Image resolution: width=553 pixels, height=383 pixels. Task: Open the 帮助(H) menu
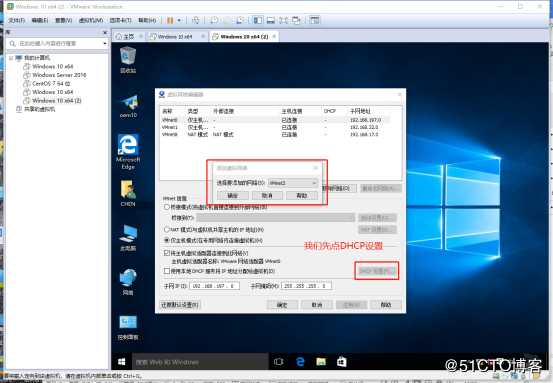(x=147, y=20)
